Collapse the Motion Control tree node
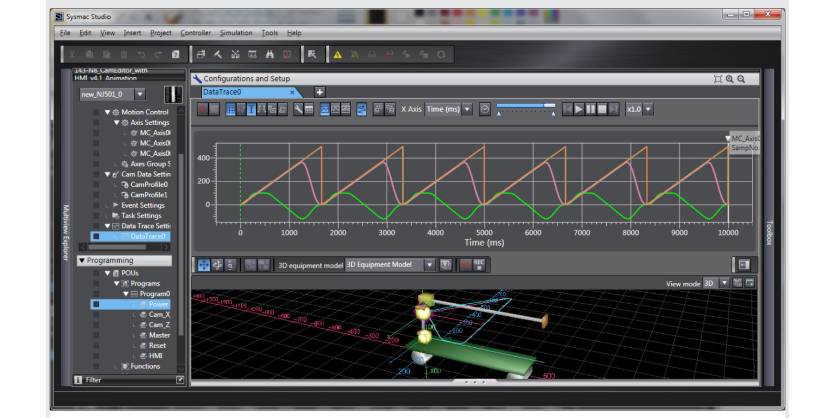The width and height of the screenshot is (836, 418). [107, 112]
